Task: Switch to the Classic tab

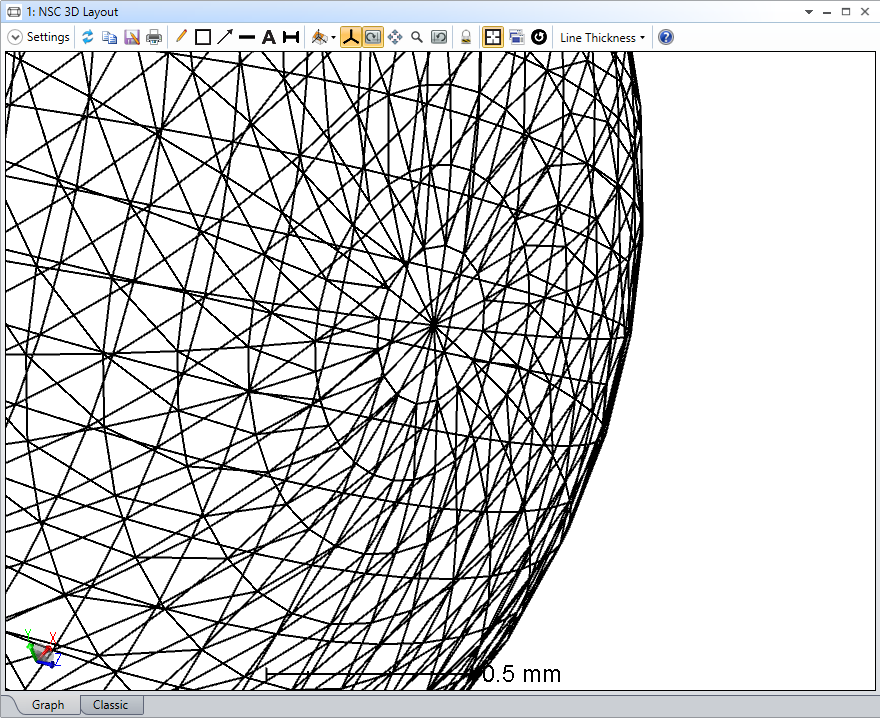Action: [110, 705]
